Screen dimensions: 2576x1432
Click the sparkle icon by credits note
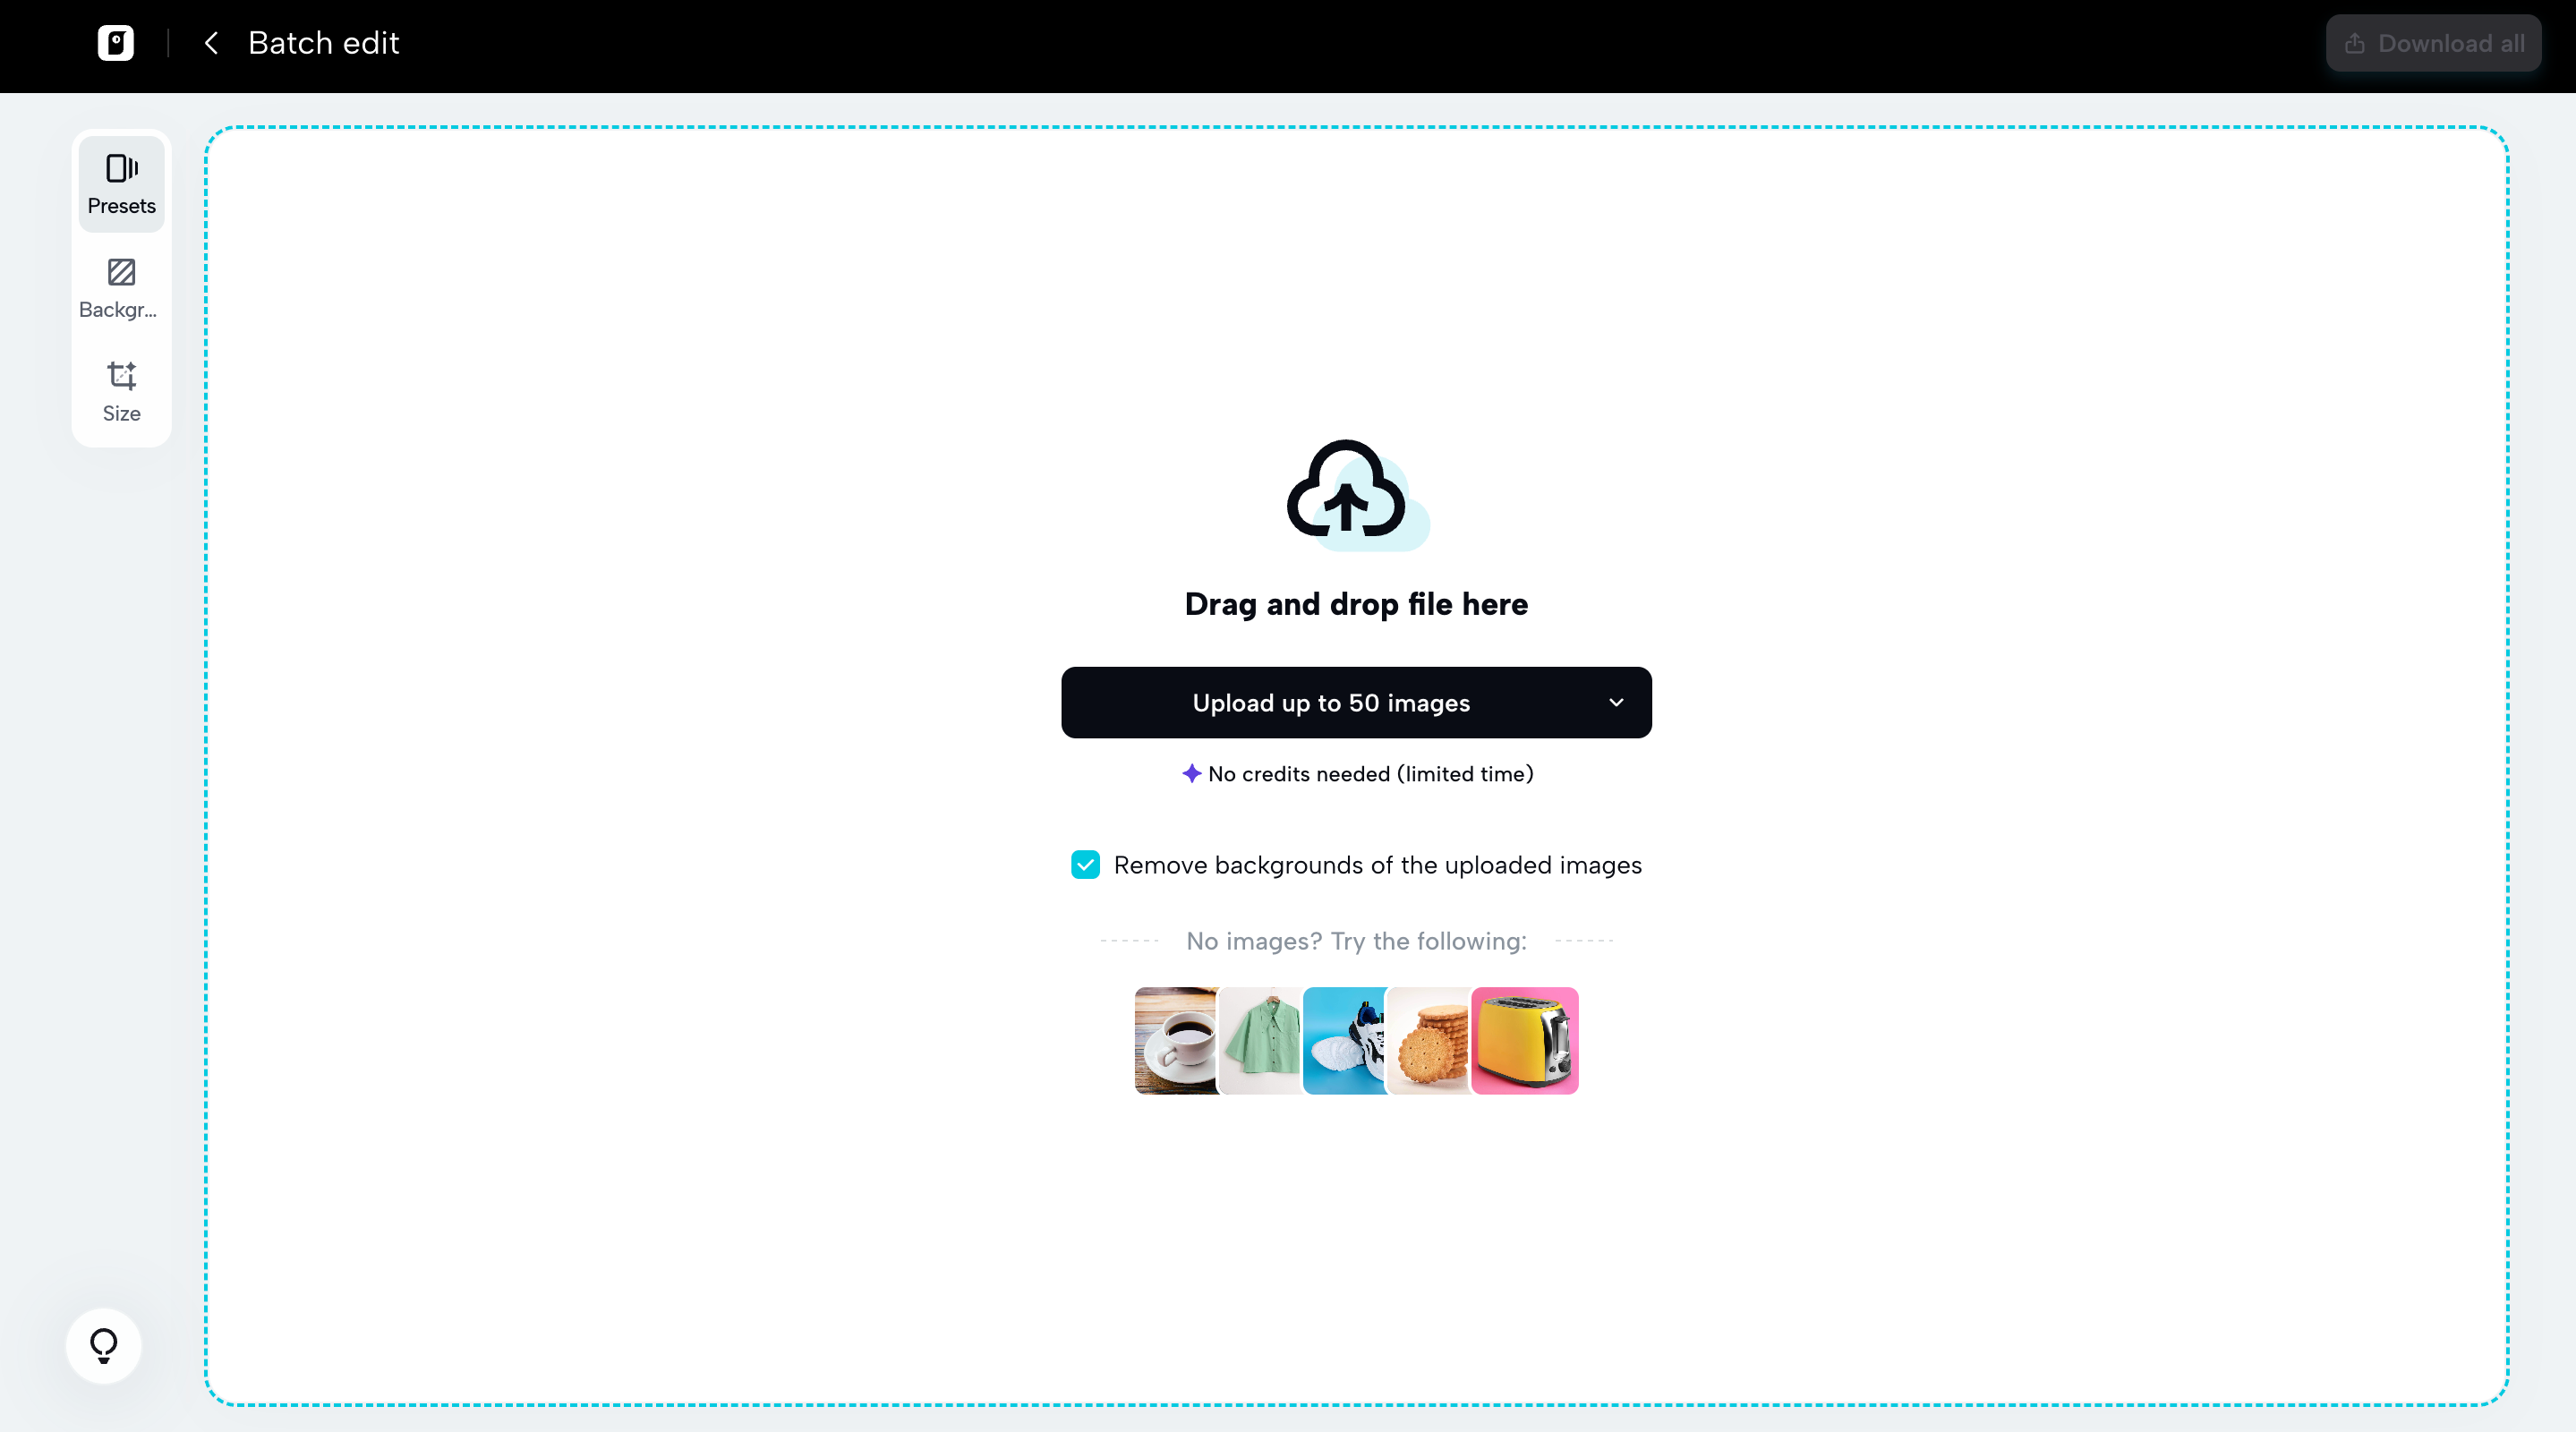click(x=1191, y=773)
